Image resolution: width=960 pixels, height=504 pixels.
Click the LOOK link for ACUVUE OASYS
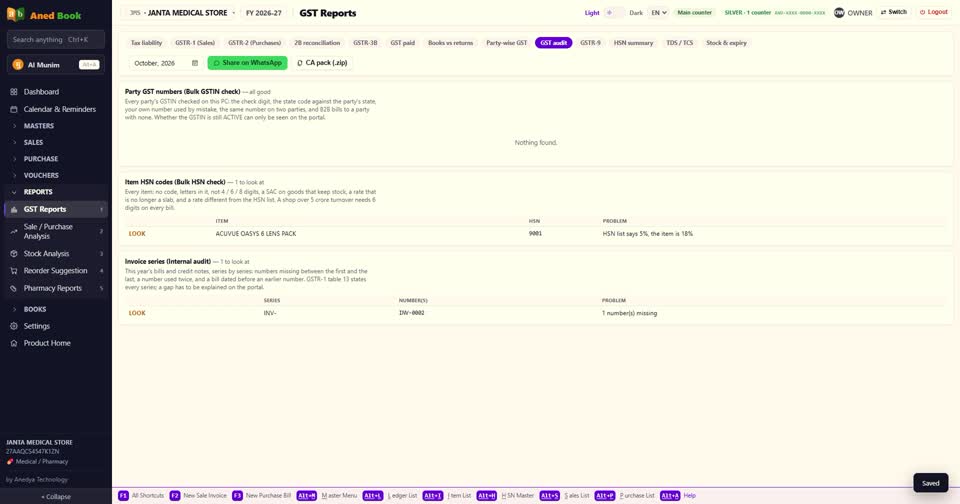137,234
